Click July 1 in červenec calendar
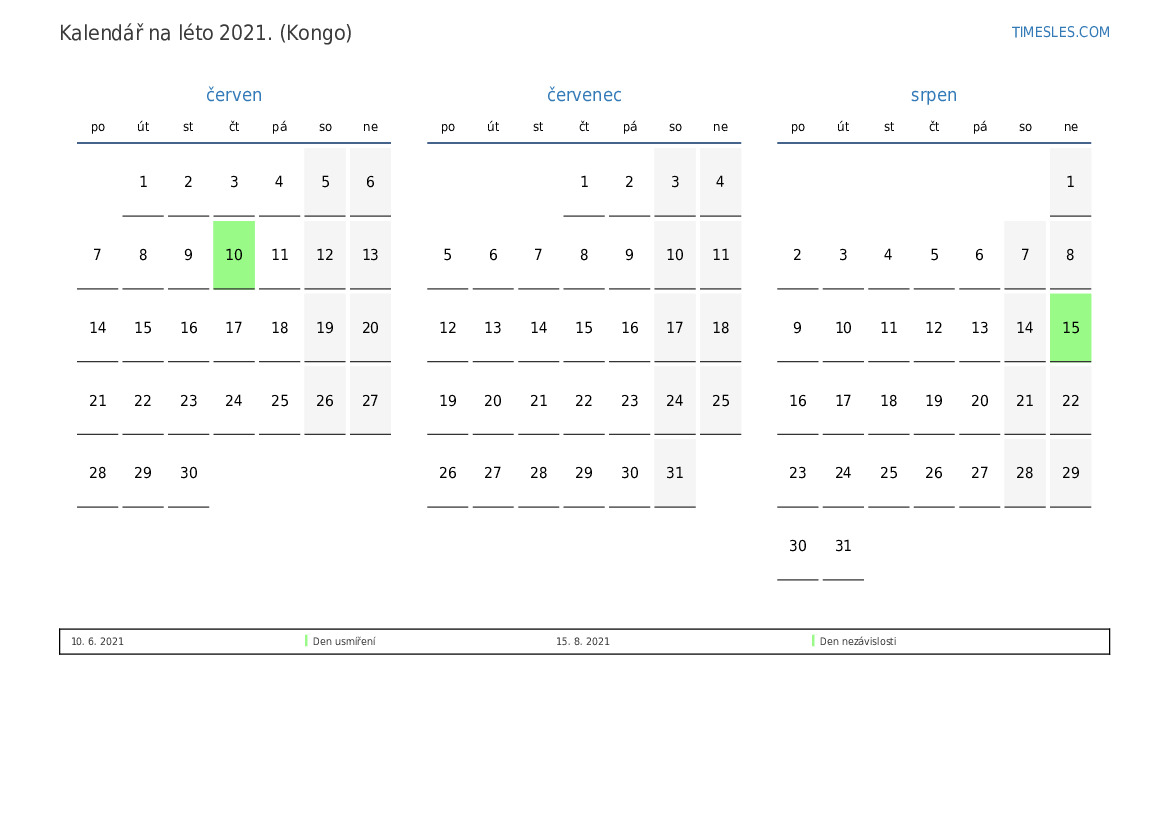Image resolution: width=1169 pixels, height=827 pixels. [584, 182]
